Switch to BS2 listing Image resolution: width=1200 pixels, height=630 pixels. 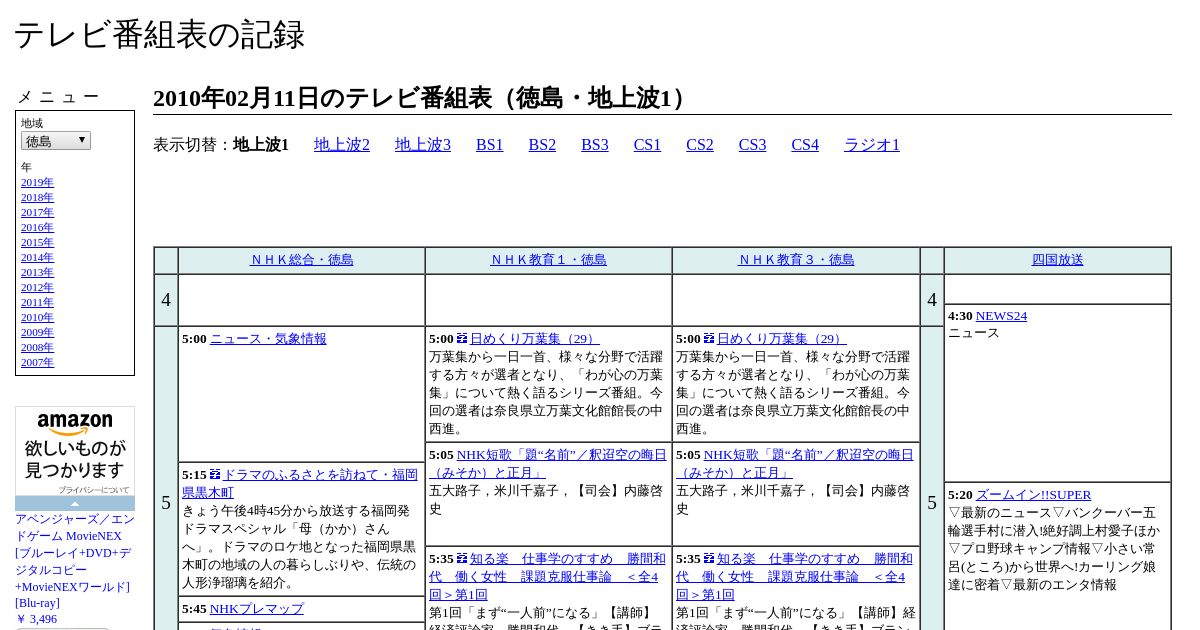pos(542,145)
